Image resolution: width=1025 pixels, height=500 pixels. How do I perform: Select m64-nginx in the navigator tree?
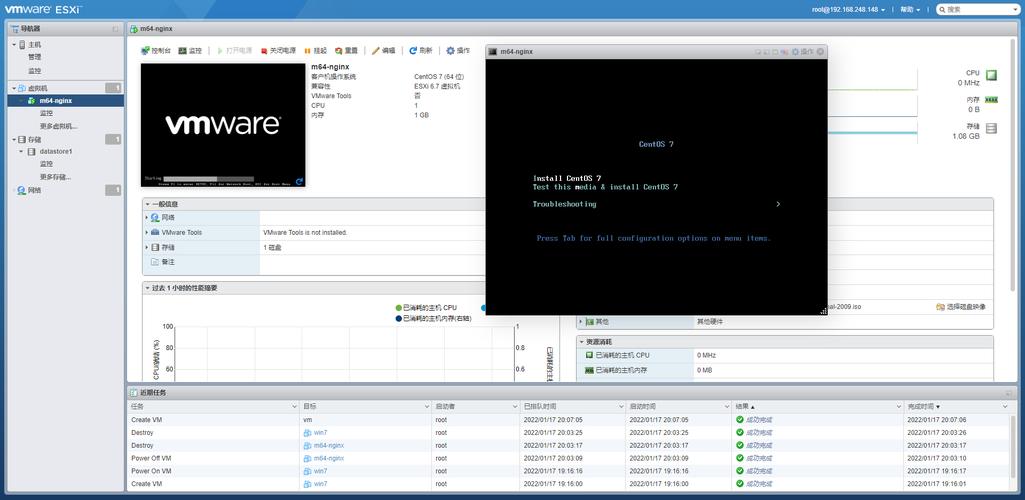(55, 101)
